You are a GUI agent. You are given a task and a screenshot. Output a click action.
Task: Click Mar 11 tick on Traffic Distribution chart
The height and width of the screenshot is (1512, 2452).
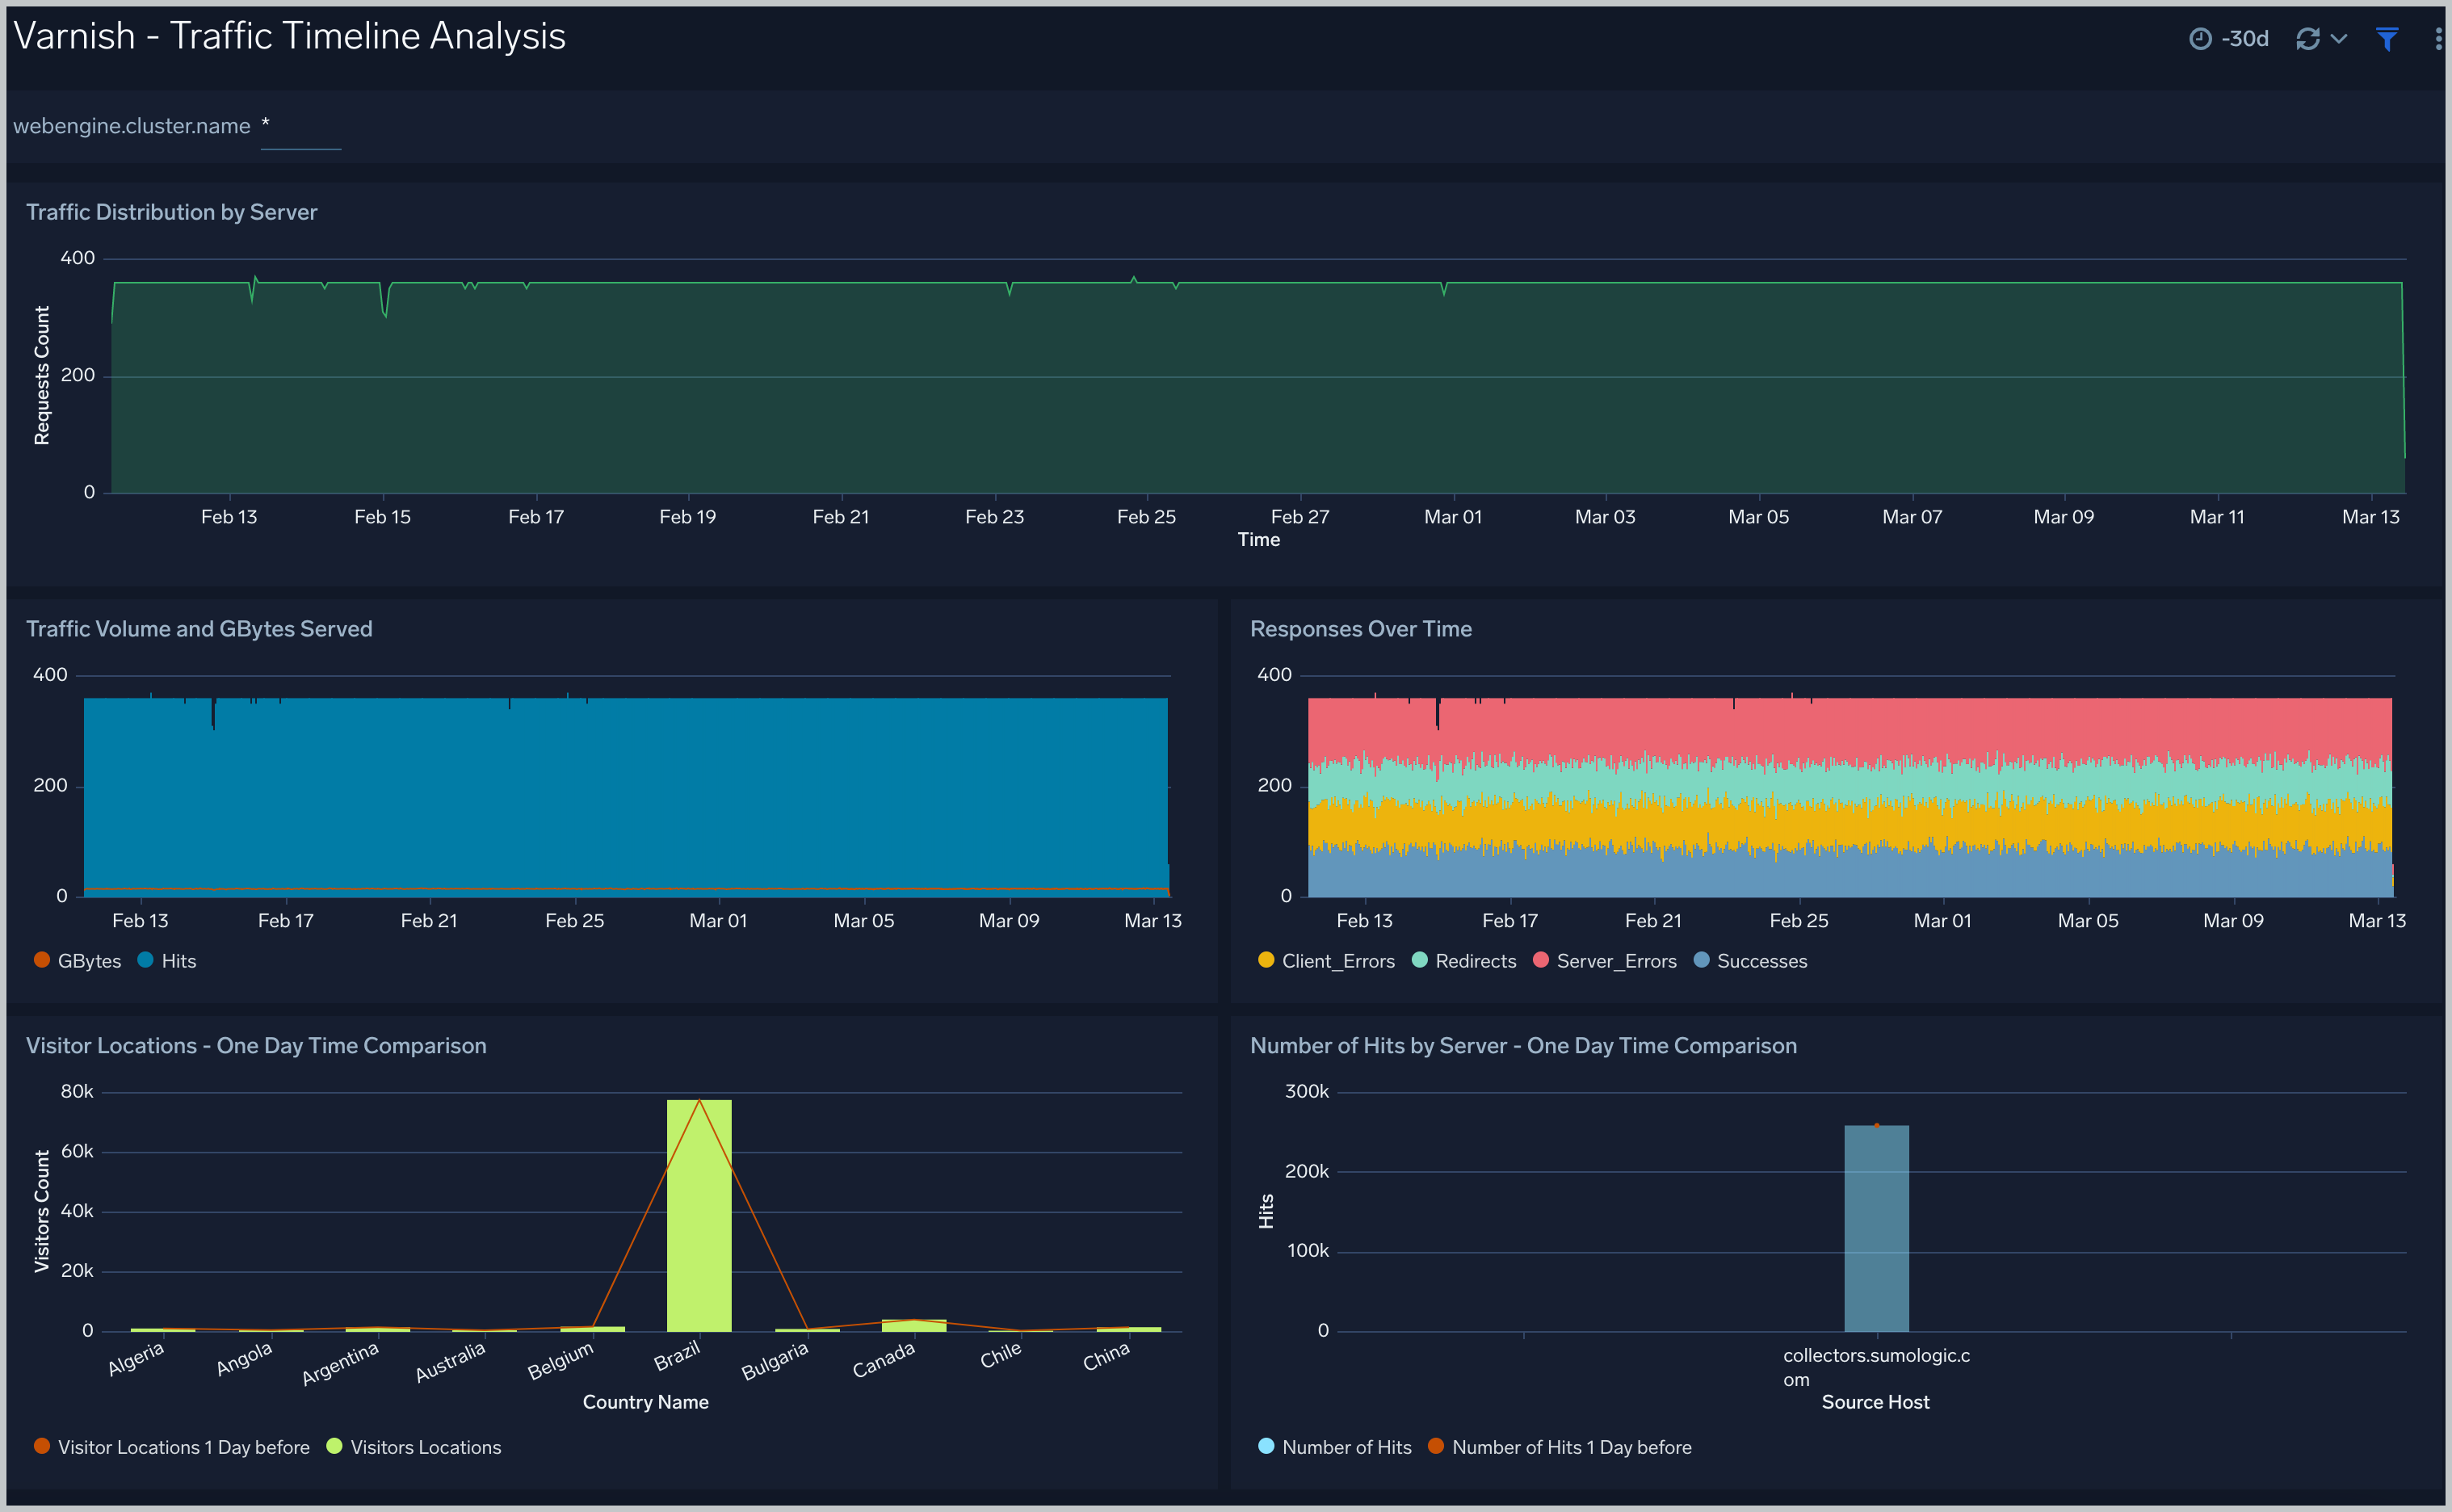[x=2217, y=517]
